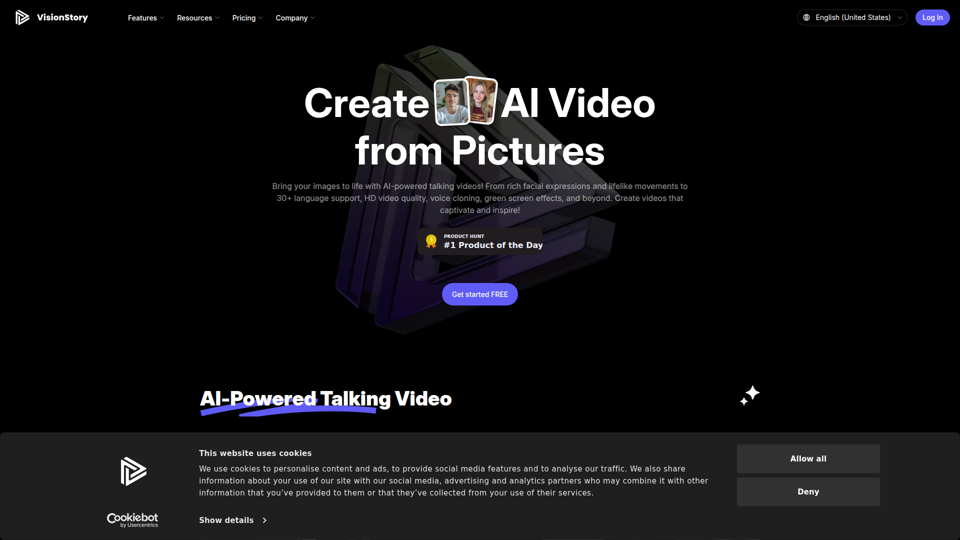The width and height of the screenshot is (960, 540).
Task: Click the sparkle stars icon
Action: coord(749,395)
